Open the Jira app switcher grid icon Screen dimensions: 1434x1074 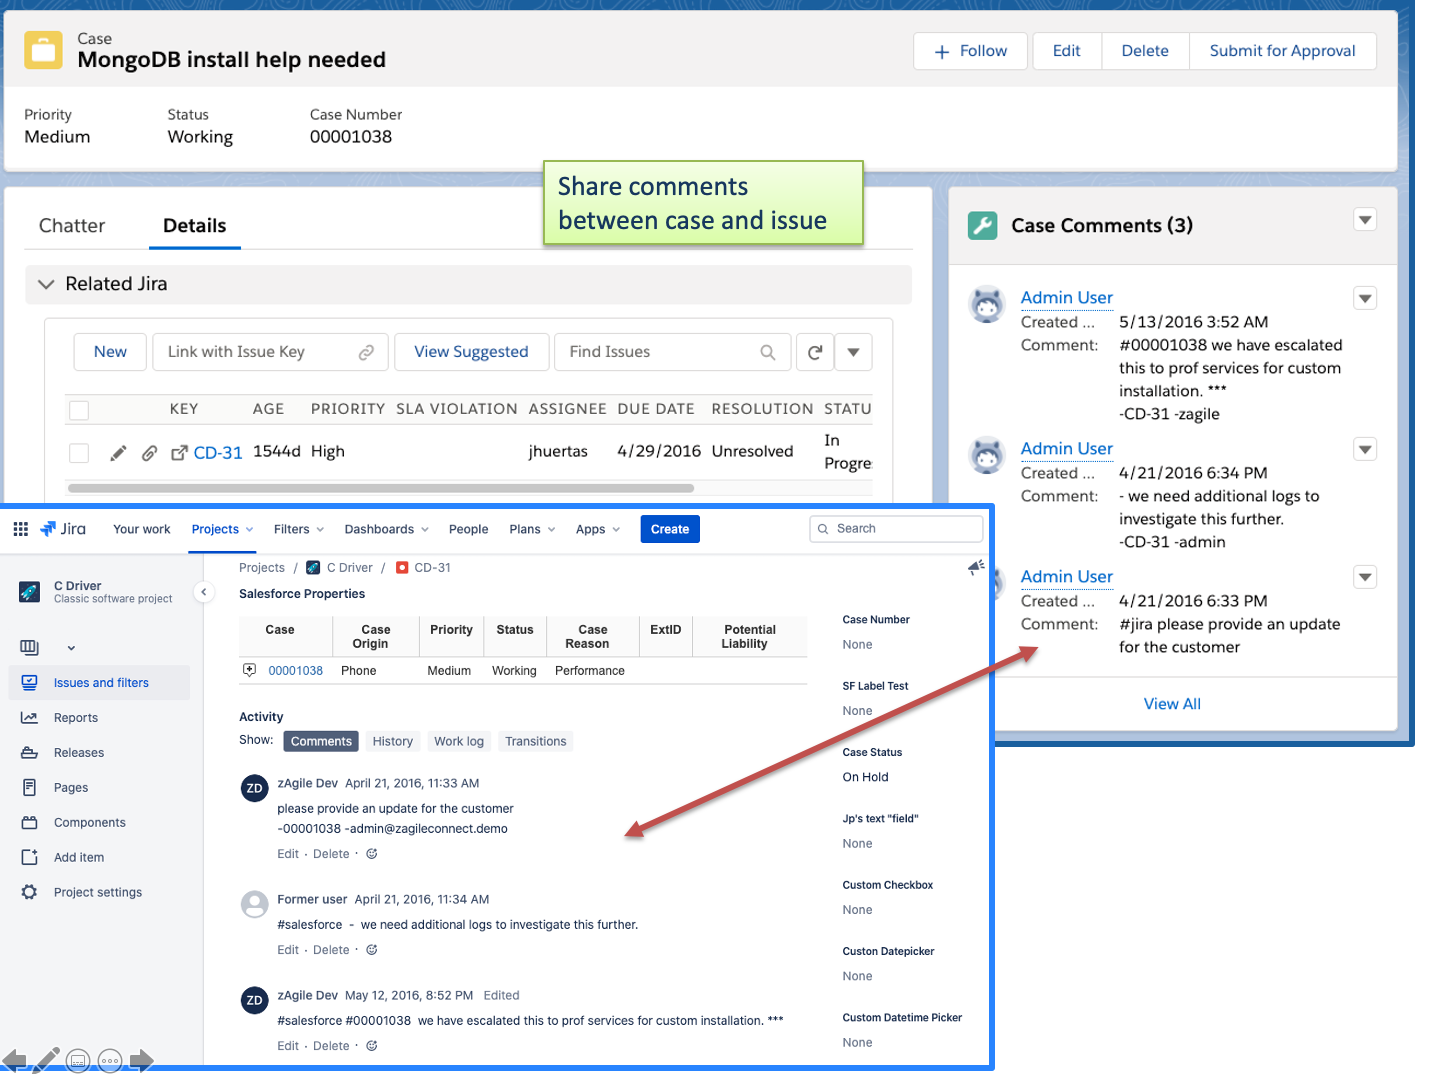(20, 529)
